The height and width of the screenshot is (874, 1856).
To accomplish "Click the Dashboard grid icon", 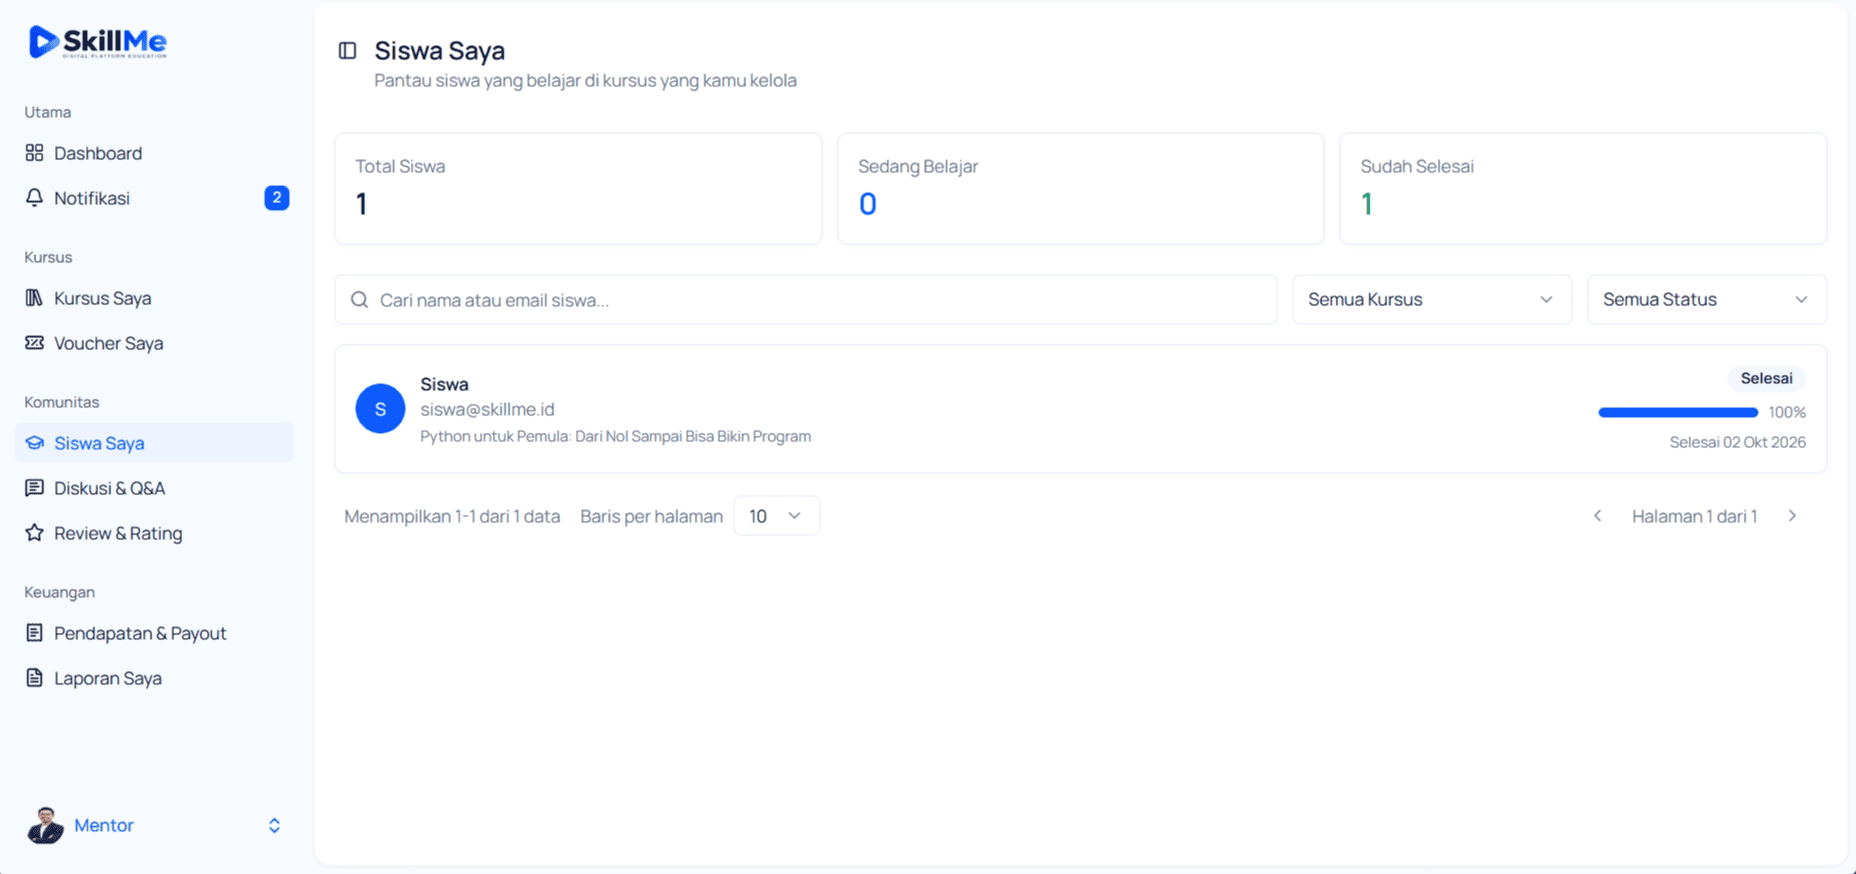I will [x=34, y=153].
